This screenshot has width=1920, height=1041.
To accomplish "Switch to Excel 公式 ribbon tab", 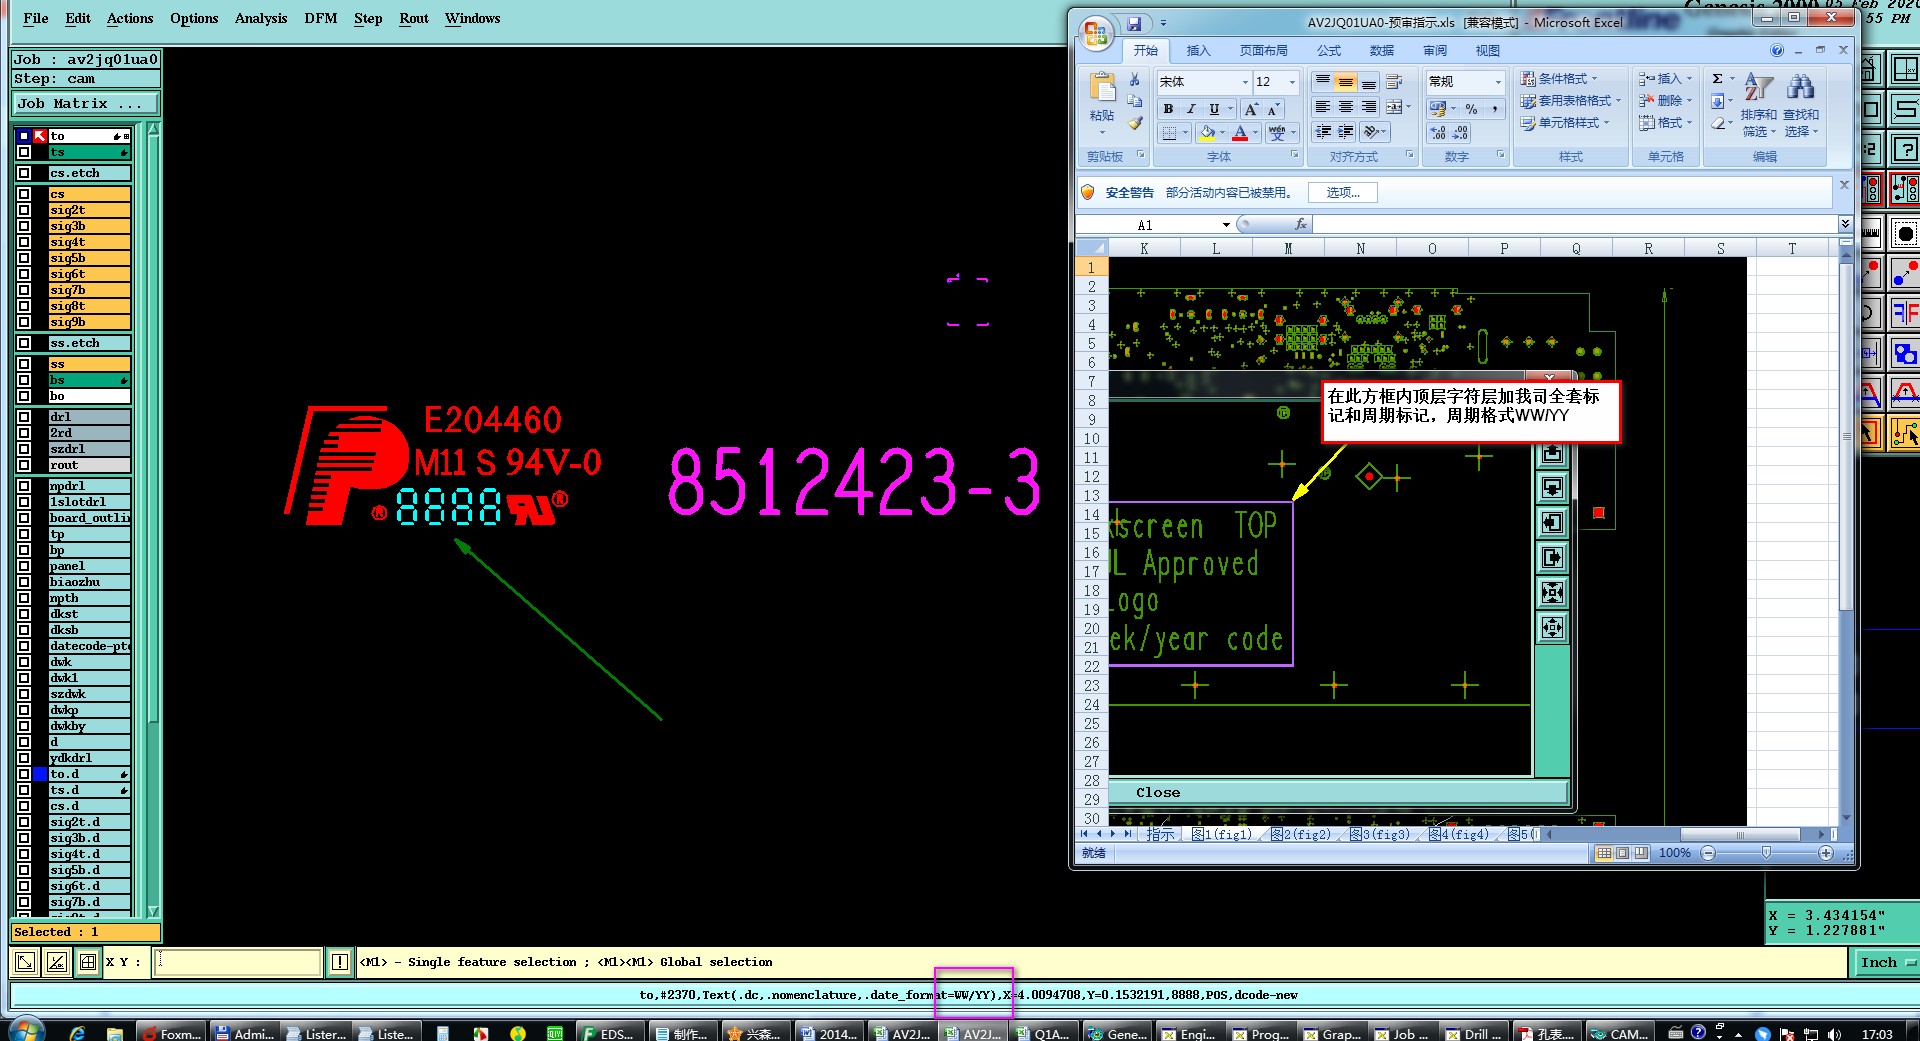I will pyautogui.click(x=1329, y=51).
